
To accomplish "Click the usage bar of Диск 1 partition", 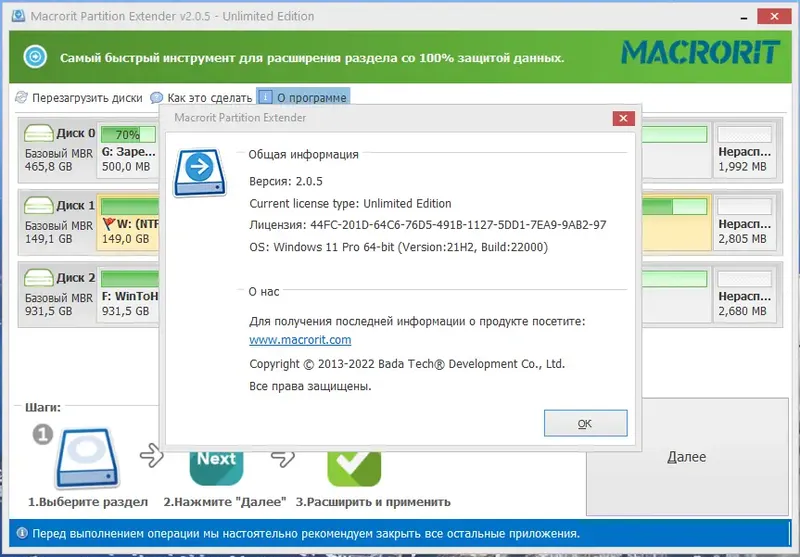I will coord(130,207).
